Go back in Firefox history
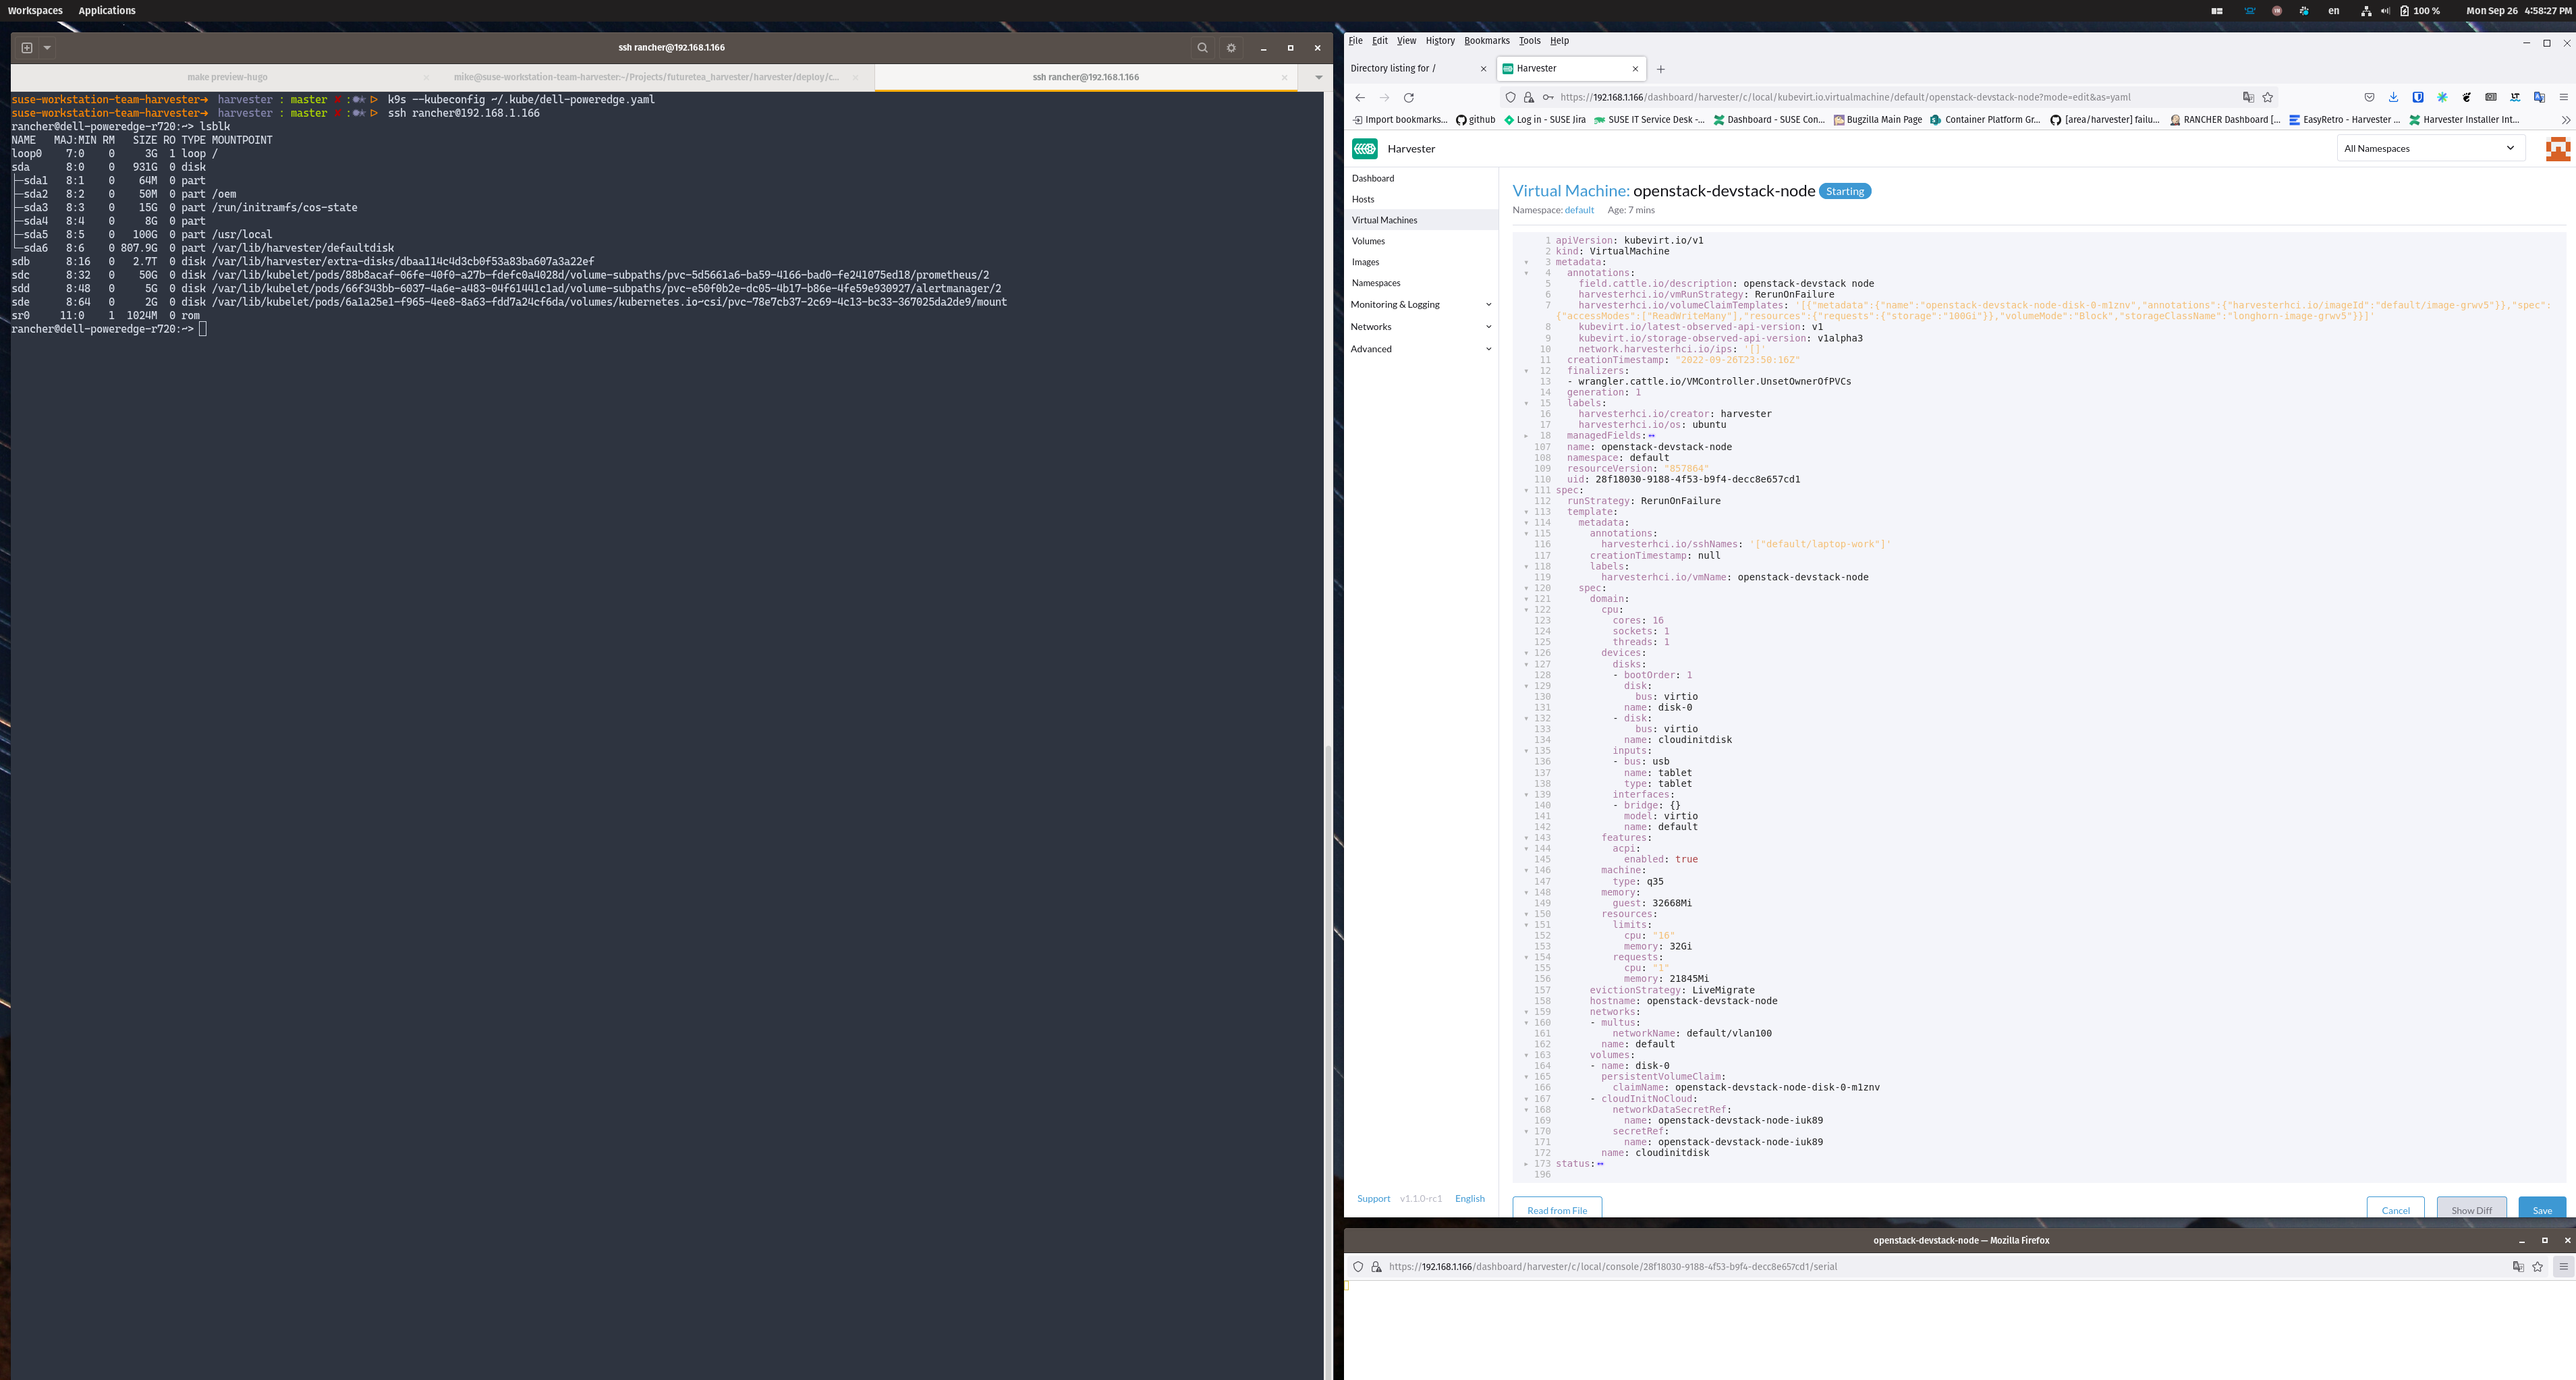 (1359, 97)
